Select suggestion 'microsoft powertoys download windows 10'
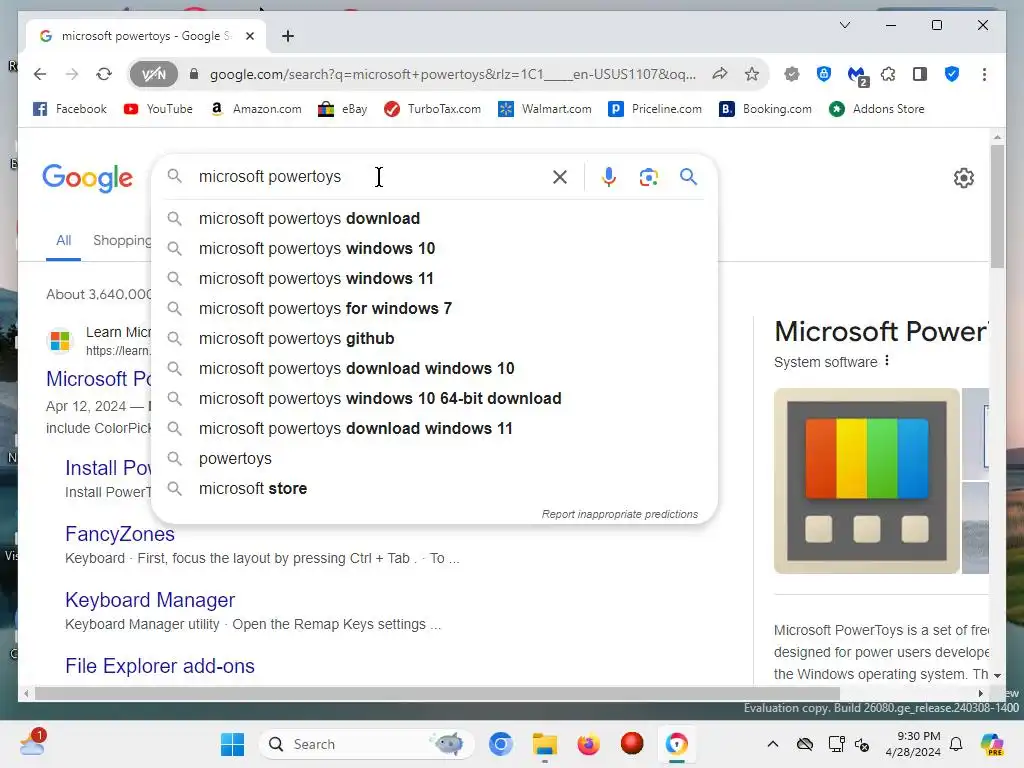The image size is (1024, 768). click(434, 369)
